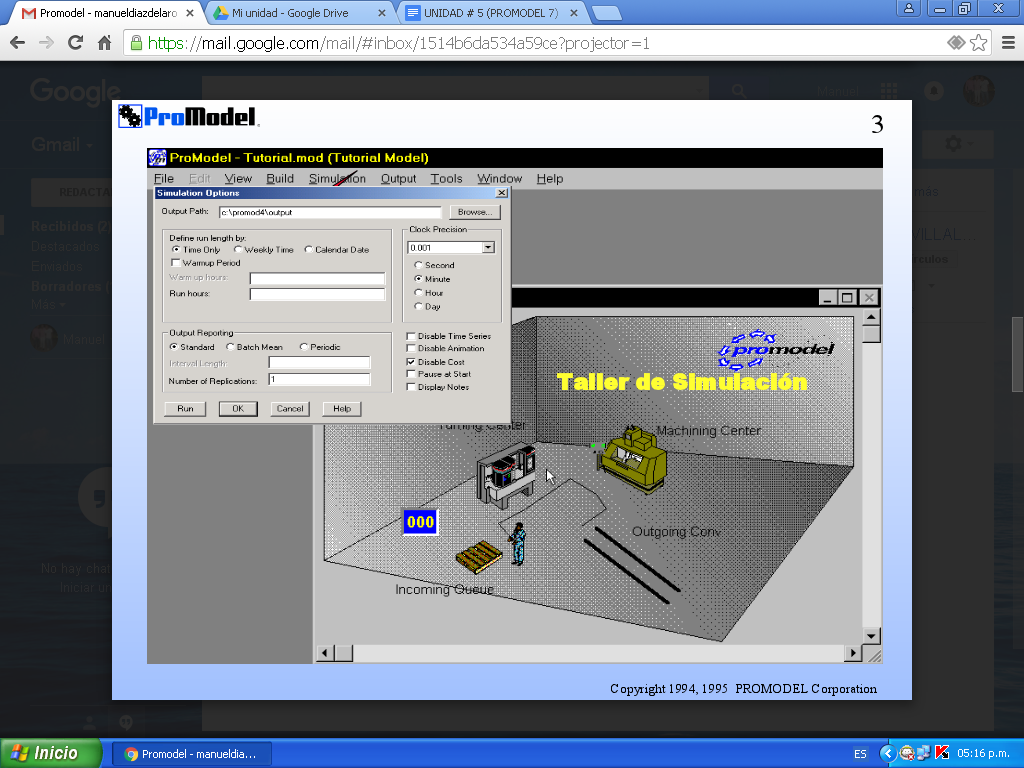Click the browser forward arrow

tap(46, 43)
